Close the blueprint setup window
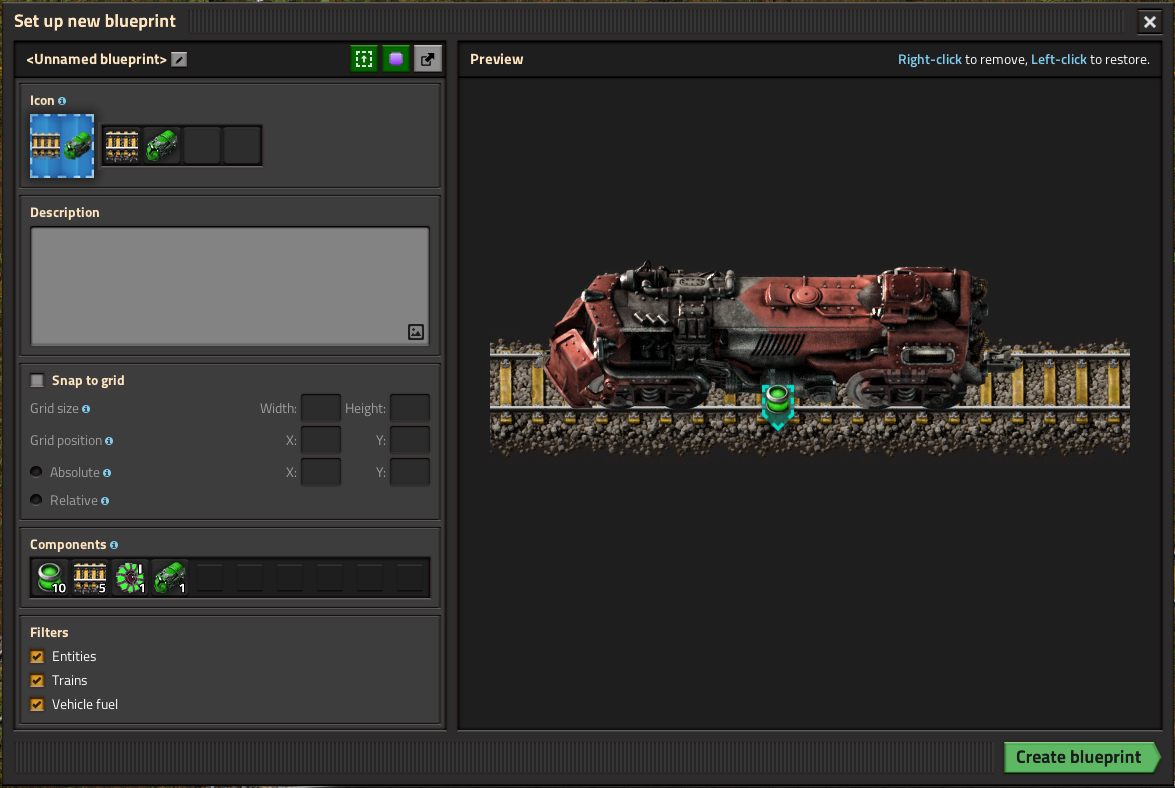 1150,22
